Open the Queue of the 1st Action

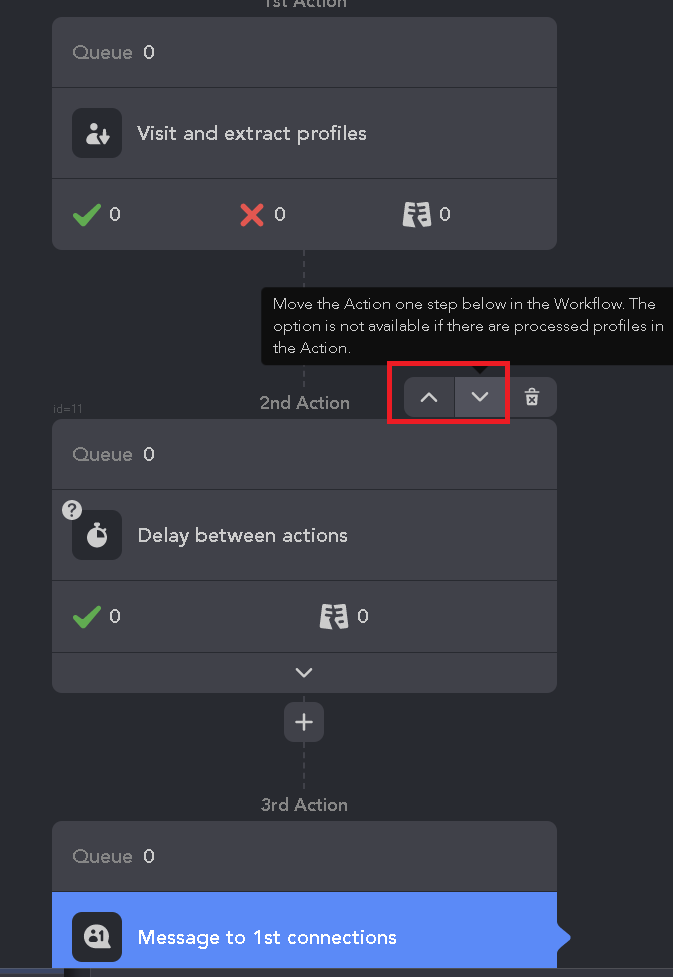pyautogui.click(x=304, y=52)
